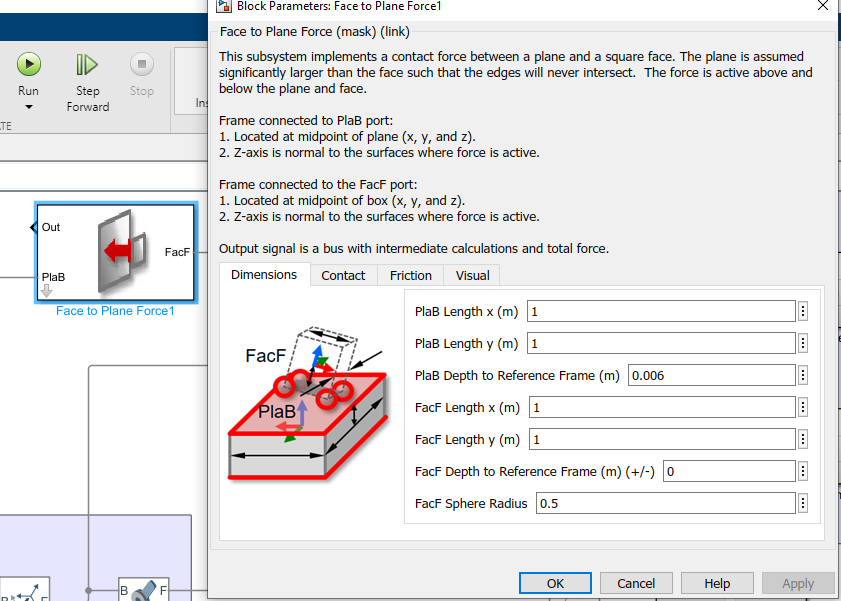Viewport: 841px width, 601px height.
Task: Click the PlaB Depth to Reference Frame field
Action: (x=711, y=375)
